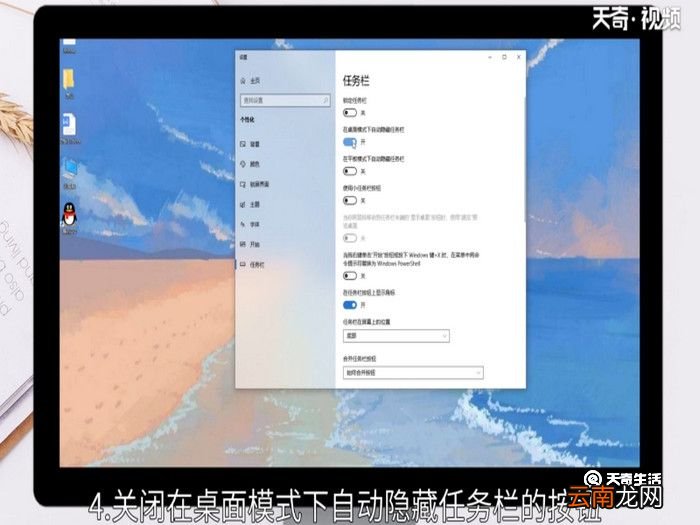Click the 查找设置 search input field
The height and width of the screenshot is (525, 700).
pyautogui.click(x=285, y=100)
